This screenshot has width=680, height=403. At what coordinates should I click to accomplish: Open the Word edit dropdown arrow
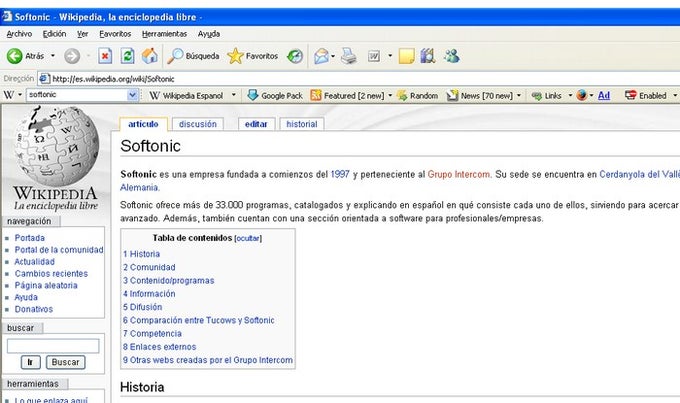(390, 56)
